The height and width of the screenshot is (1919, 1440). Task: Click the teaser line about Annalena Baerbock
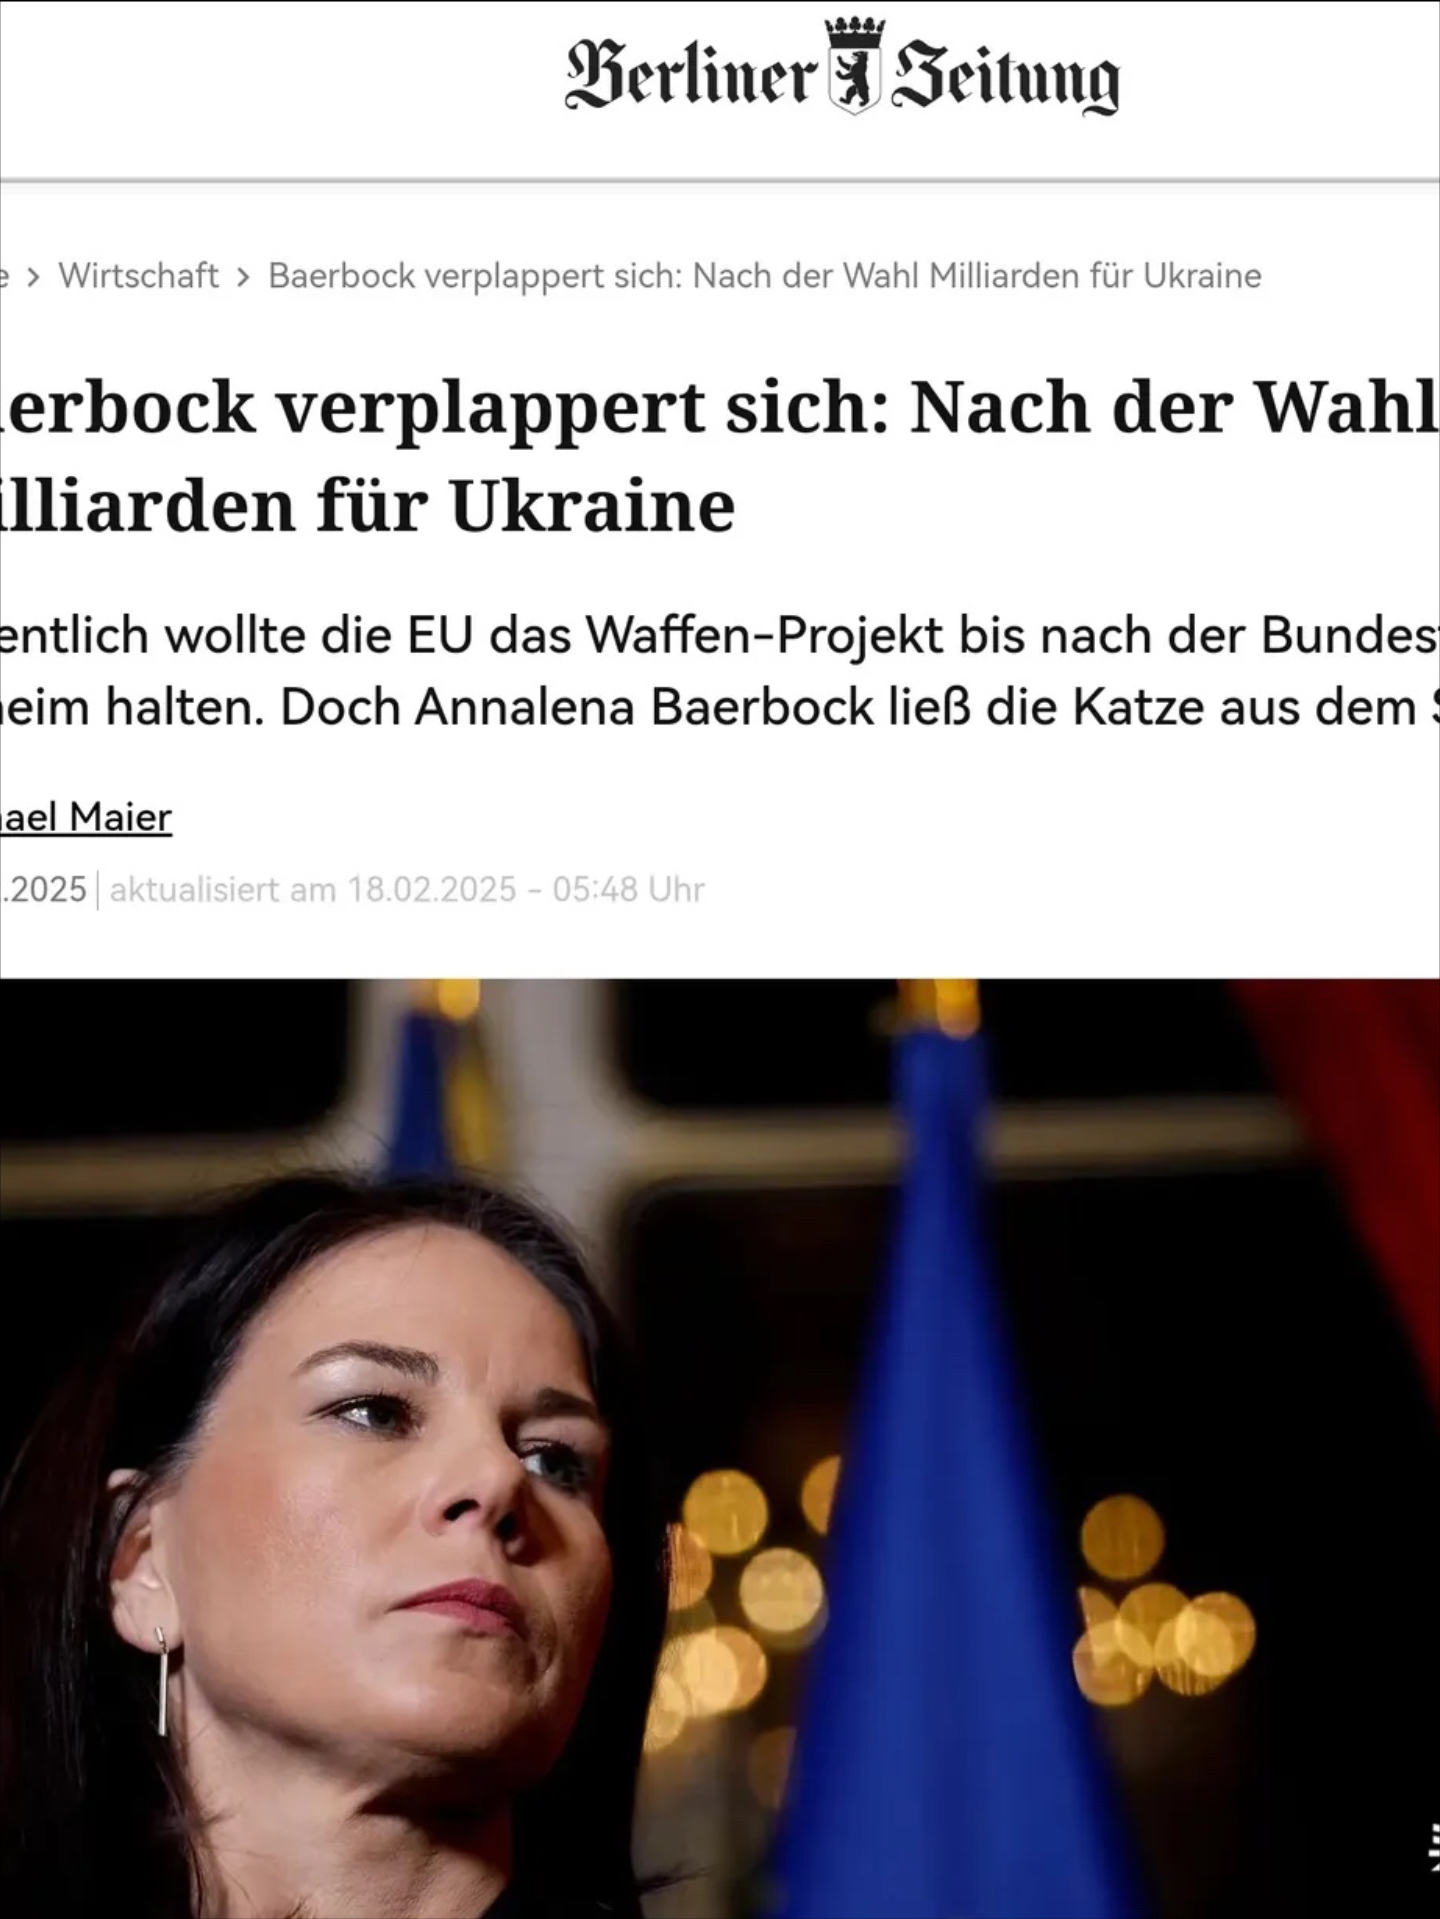click(x=720, y=708)
